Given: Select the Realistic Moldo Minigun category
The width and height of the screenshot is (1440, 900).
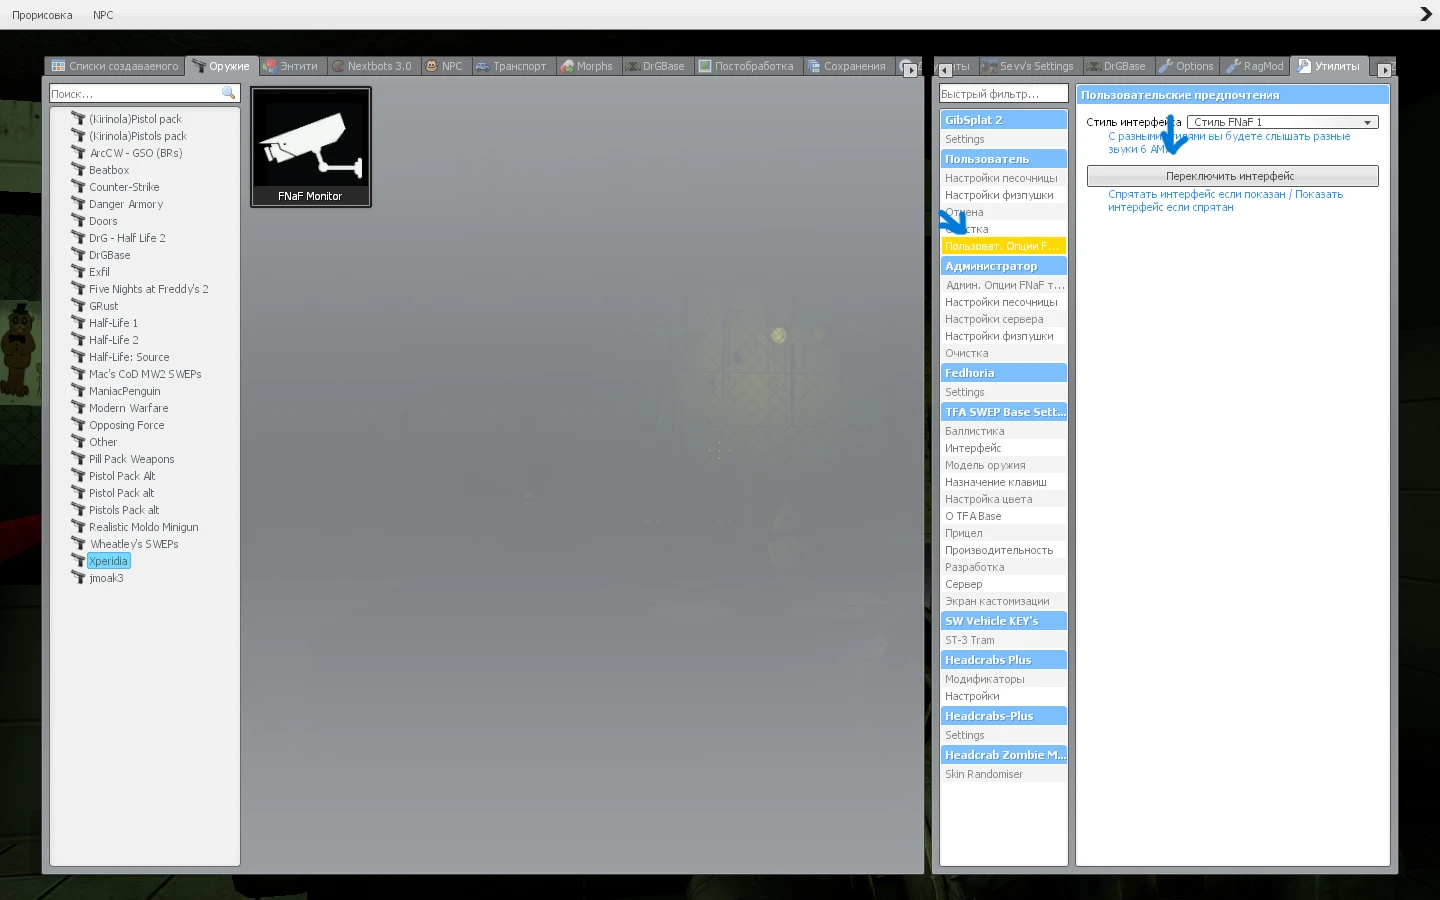Looking at the screenshot, I should [x=144, y=527].
